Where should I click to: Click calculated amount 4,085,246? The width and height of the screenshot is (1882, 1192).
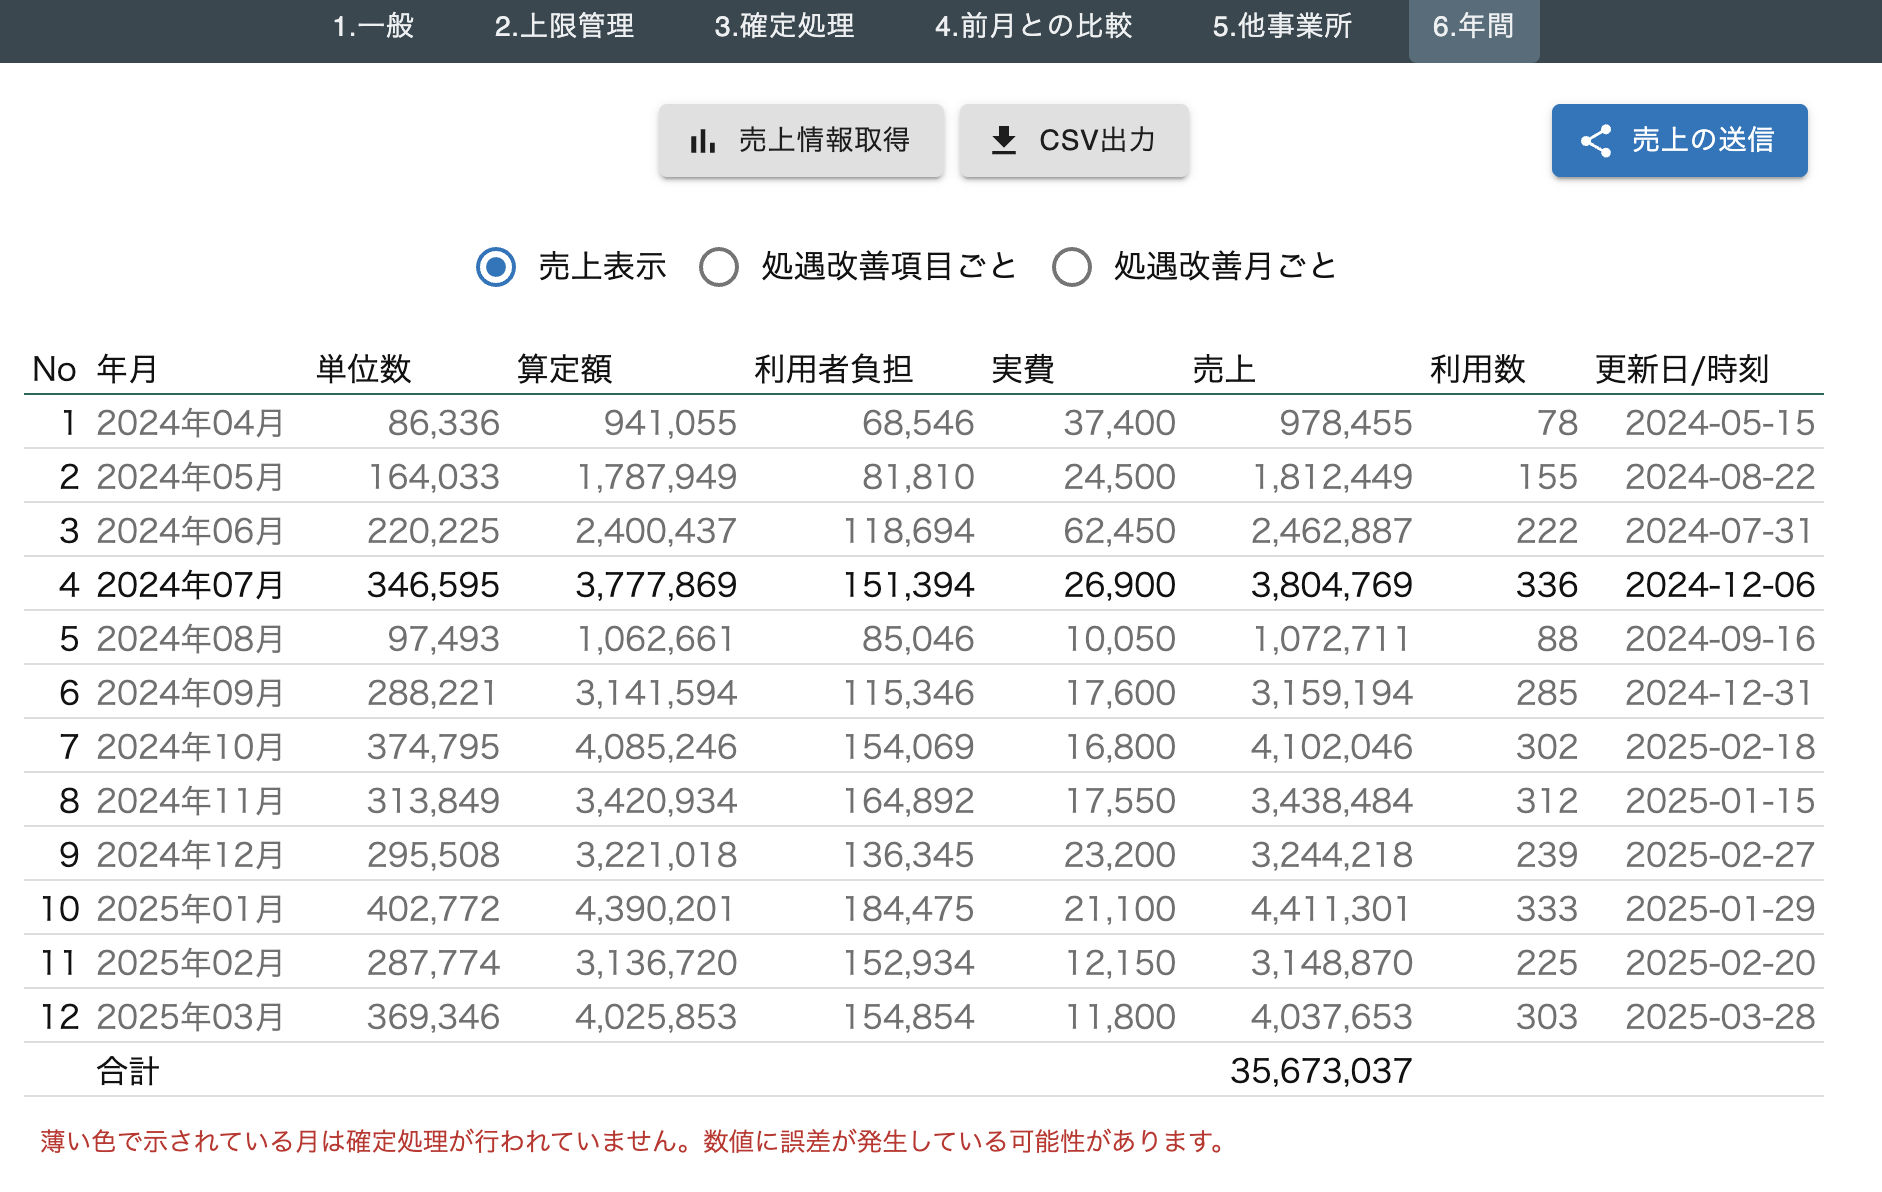pyautogui.click(x=655, y=747)
